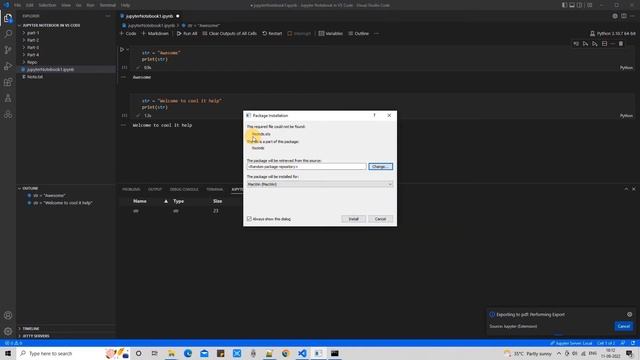Open Outline from notebook toolbar
The width and height of the screenshot is (640, 360).
358,33
